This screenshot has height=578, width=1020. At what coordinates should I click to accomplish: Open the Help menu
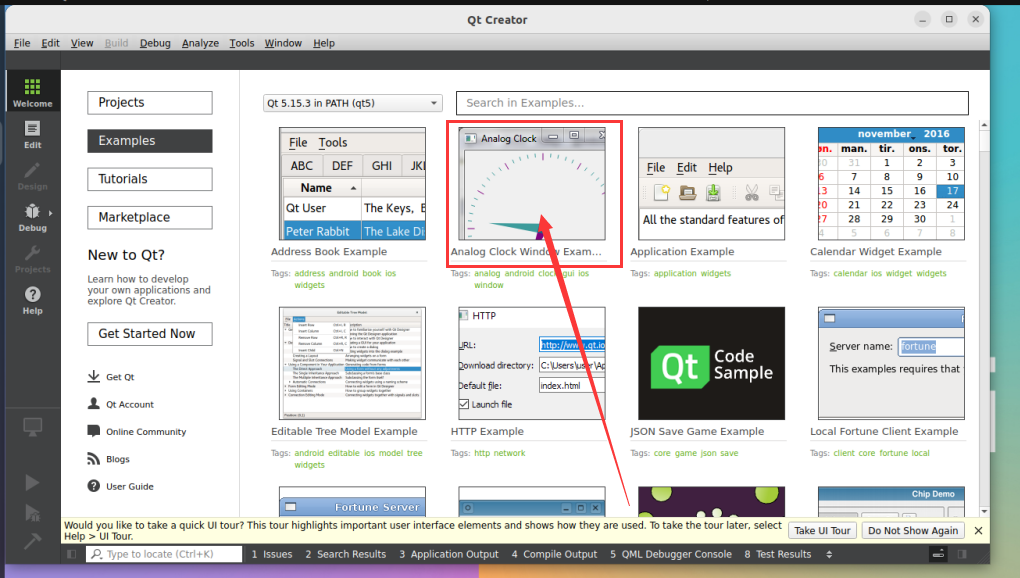click(323, 43)
